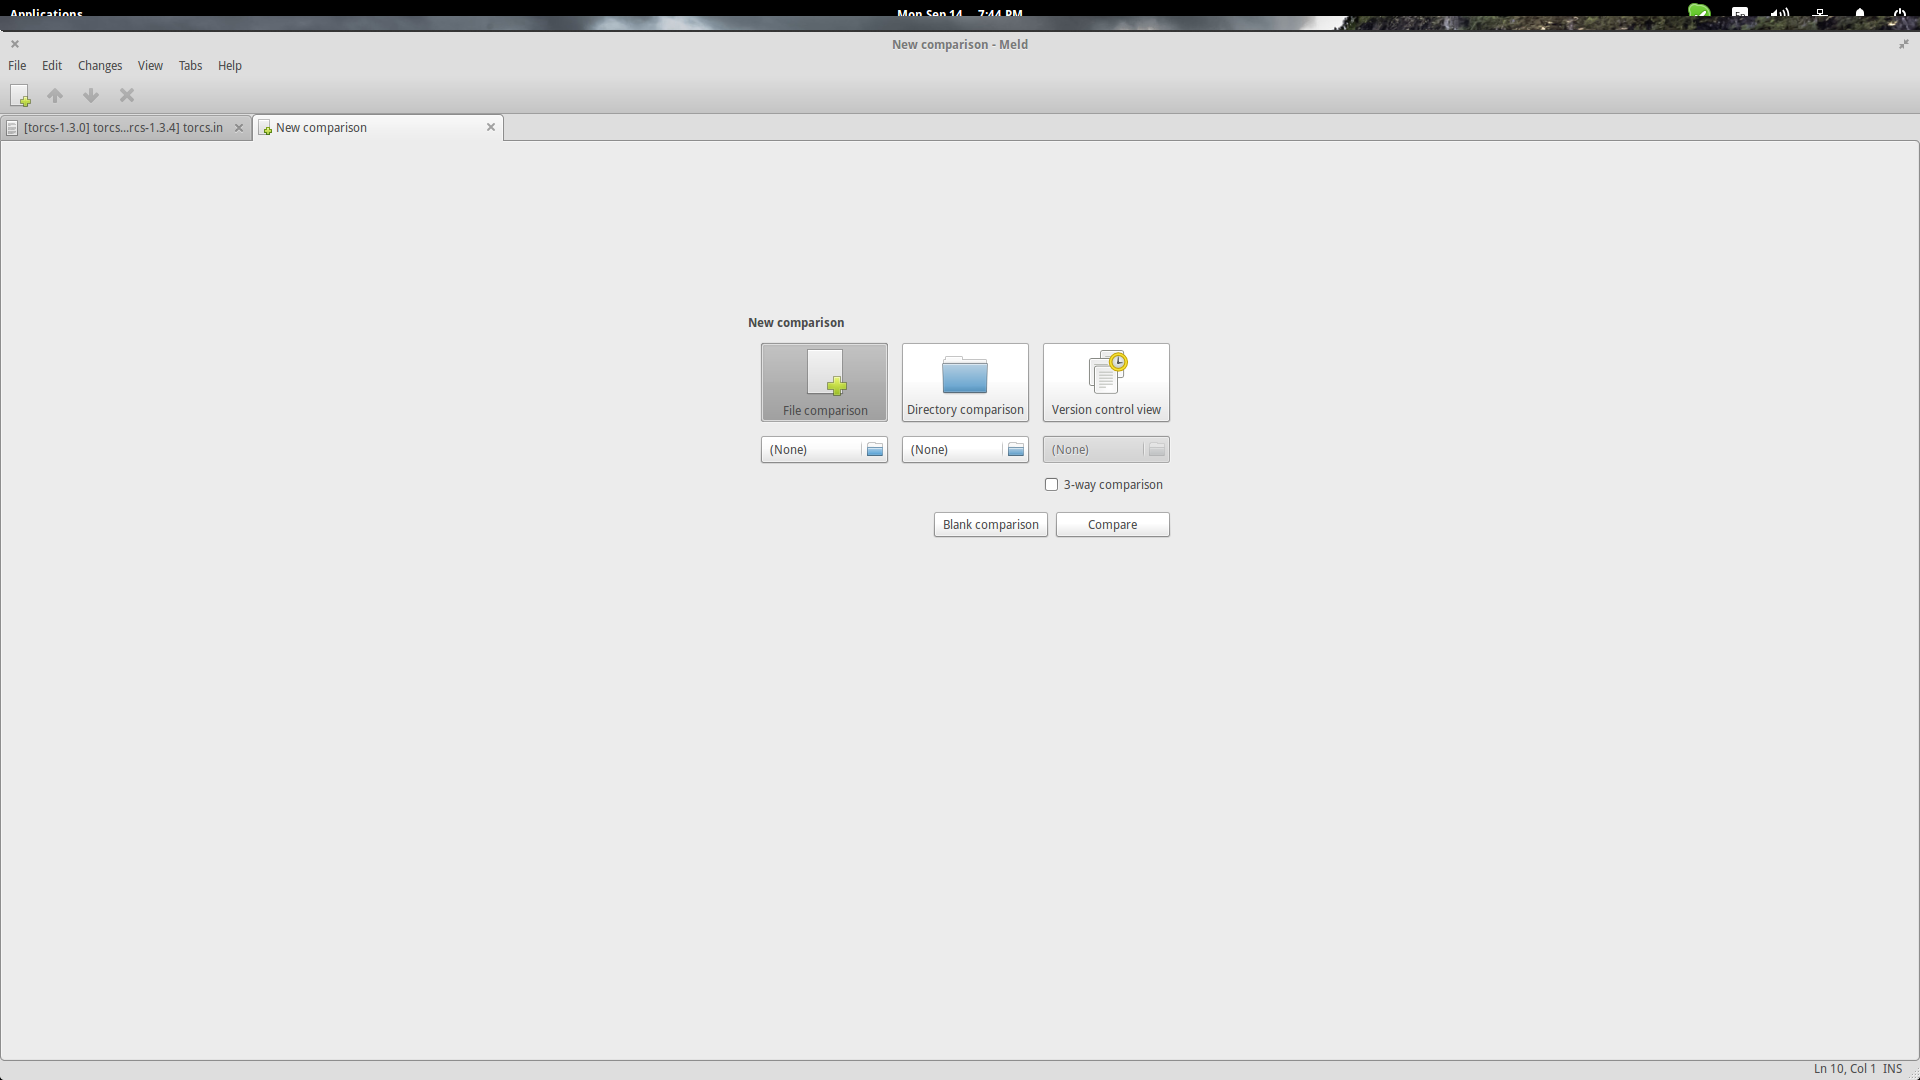
Task: Click the previous change arrow icon
Action: 55,95
